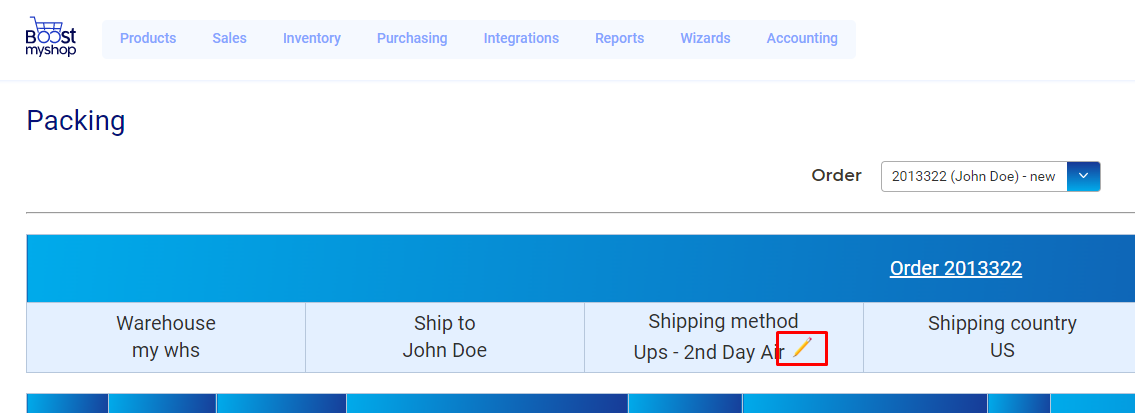Open the Inventory menu
The image size is (1135, 413).
pos(312,38)
